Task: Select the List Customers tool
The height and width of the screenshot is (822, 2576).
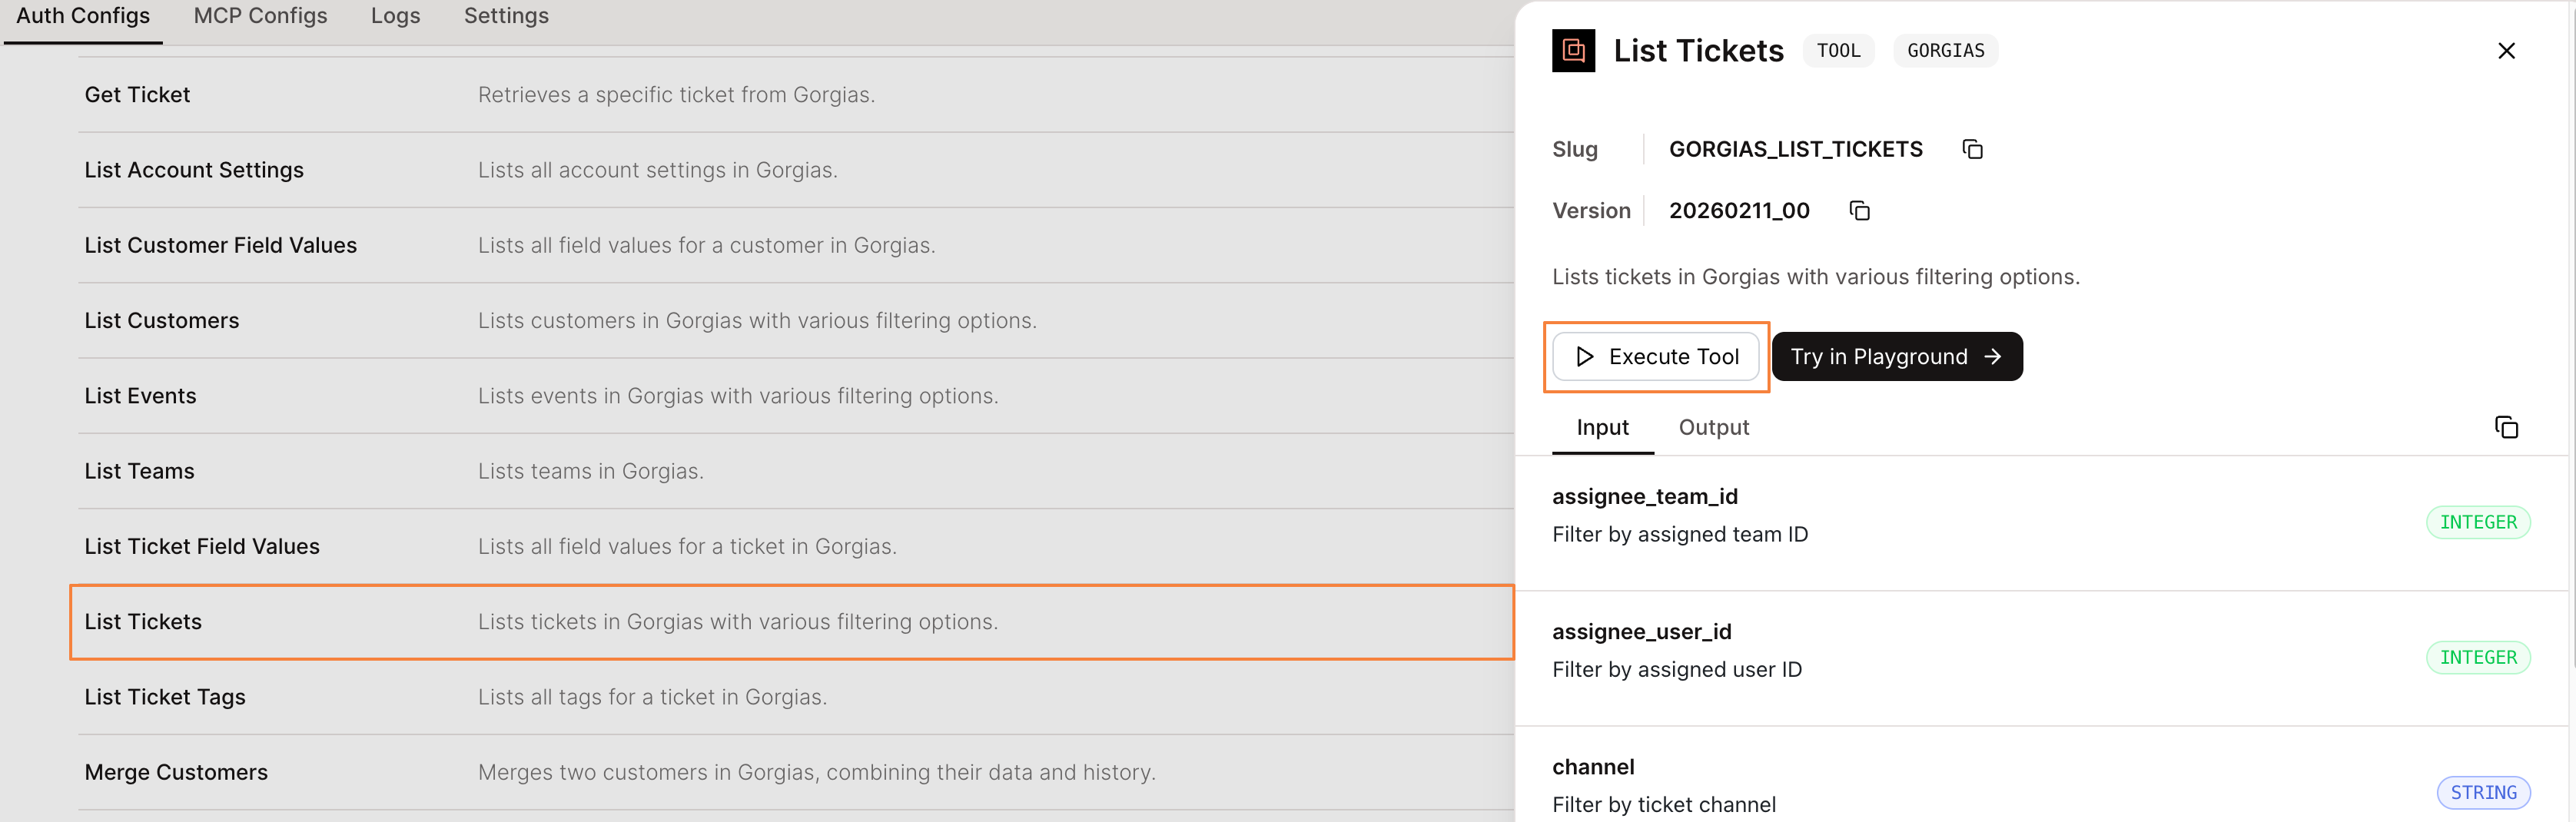Action: 162,321
